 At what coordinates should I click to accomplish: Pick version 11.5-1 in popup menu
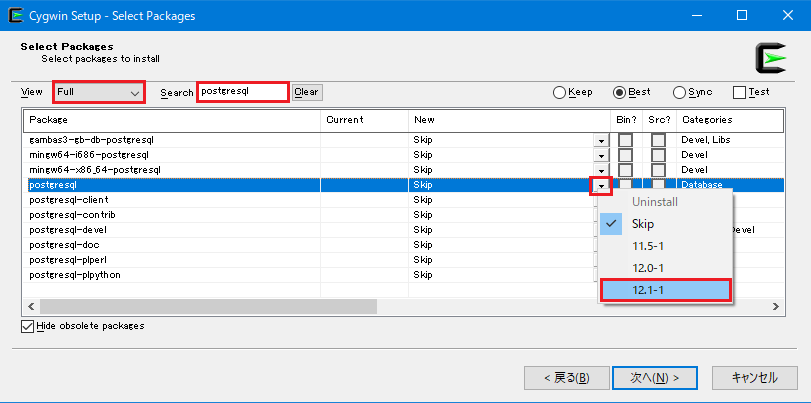pos(648,246)
